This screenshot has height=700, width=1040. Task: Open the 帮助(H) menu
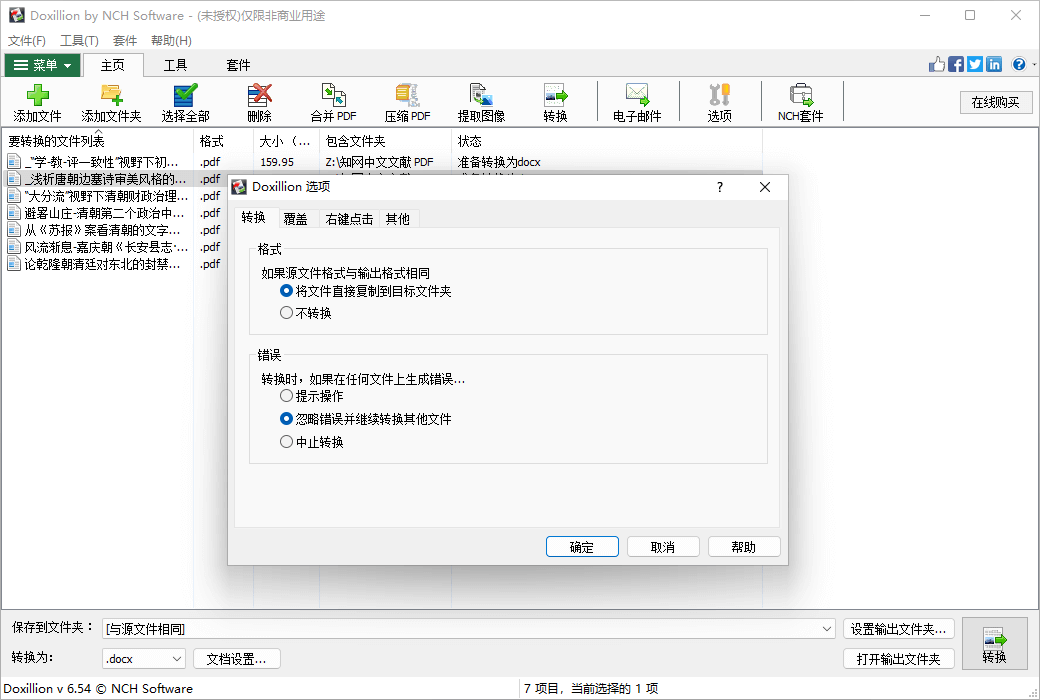[x=171, y=40]
